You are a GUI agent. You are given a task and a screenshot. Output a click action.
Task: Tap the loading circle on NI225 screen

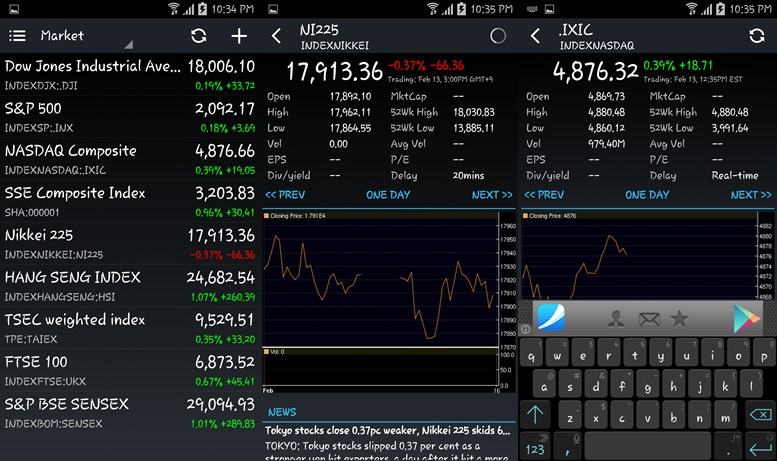(x=498, y=36)
